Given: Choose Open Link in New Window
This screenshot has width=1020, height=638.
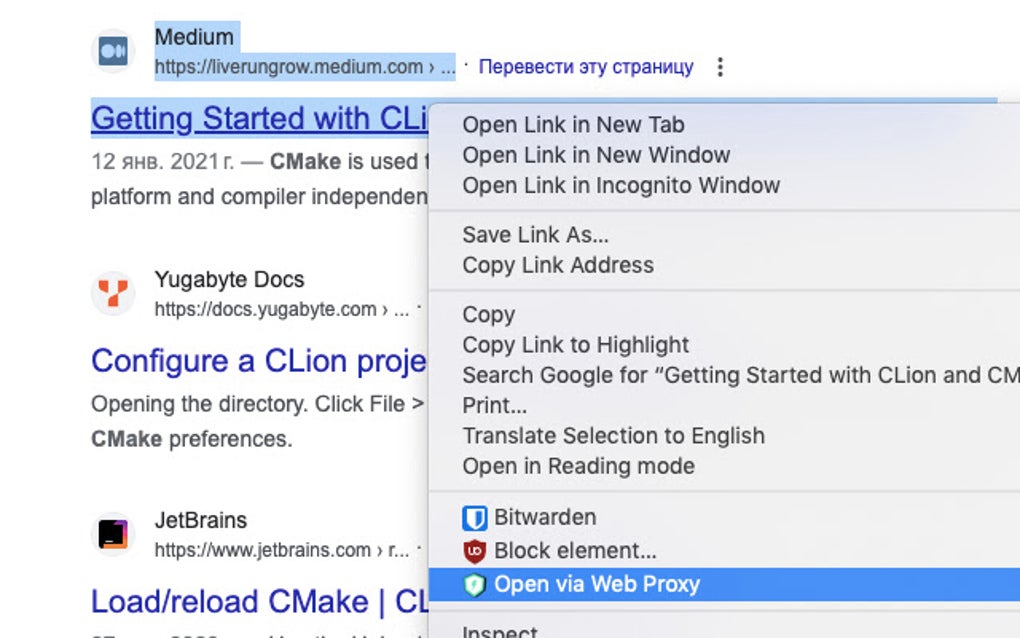Looking at the screenshot, I should [596, 155].
